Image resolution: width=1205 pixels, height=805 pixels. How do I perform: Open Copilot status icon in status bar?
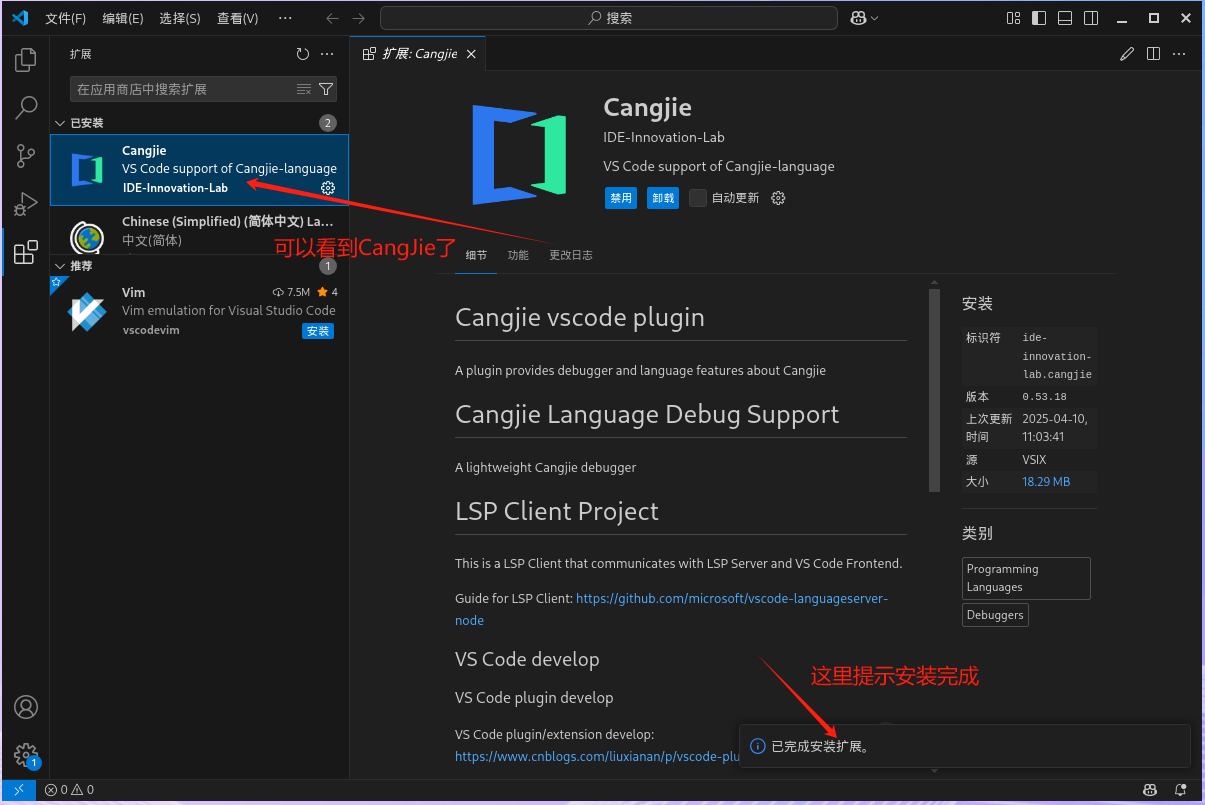click(1151, 790)
